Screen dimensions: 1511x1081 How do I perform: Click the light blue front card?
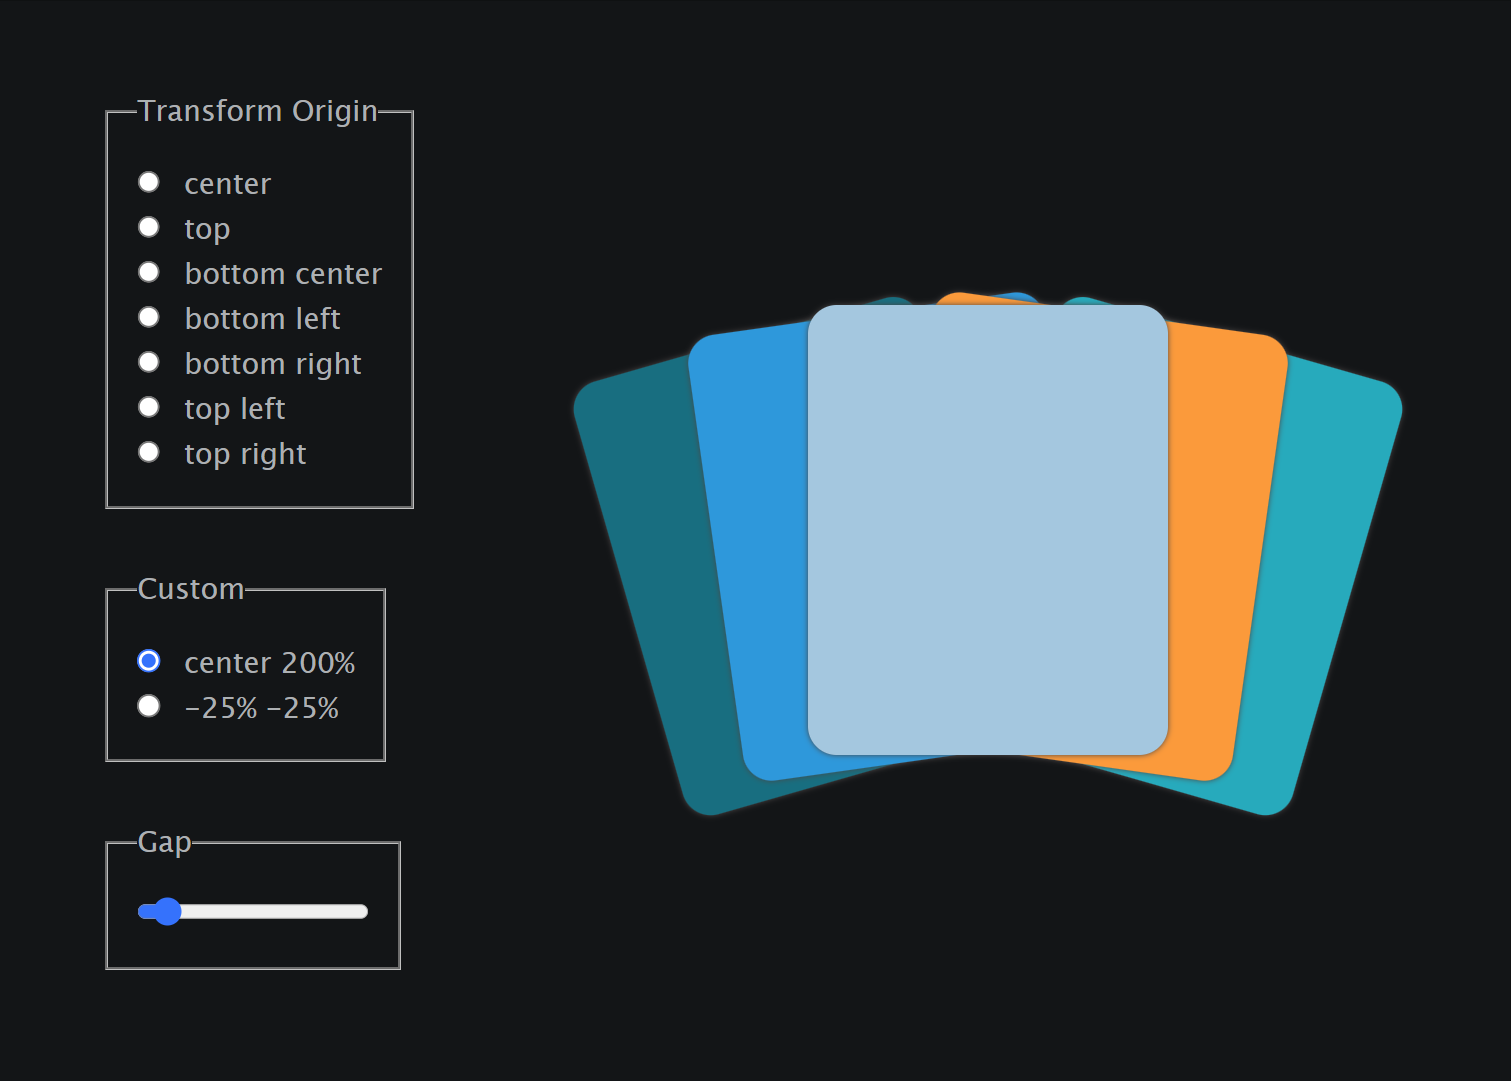point(987,530)
